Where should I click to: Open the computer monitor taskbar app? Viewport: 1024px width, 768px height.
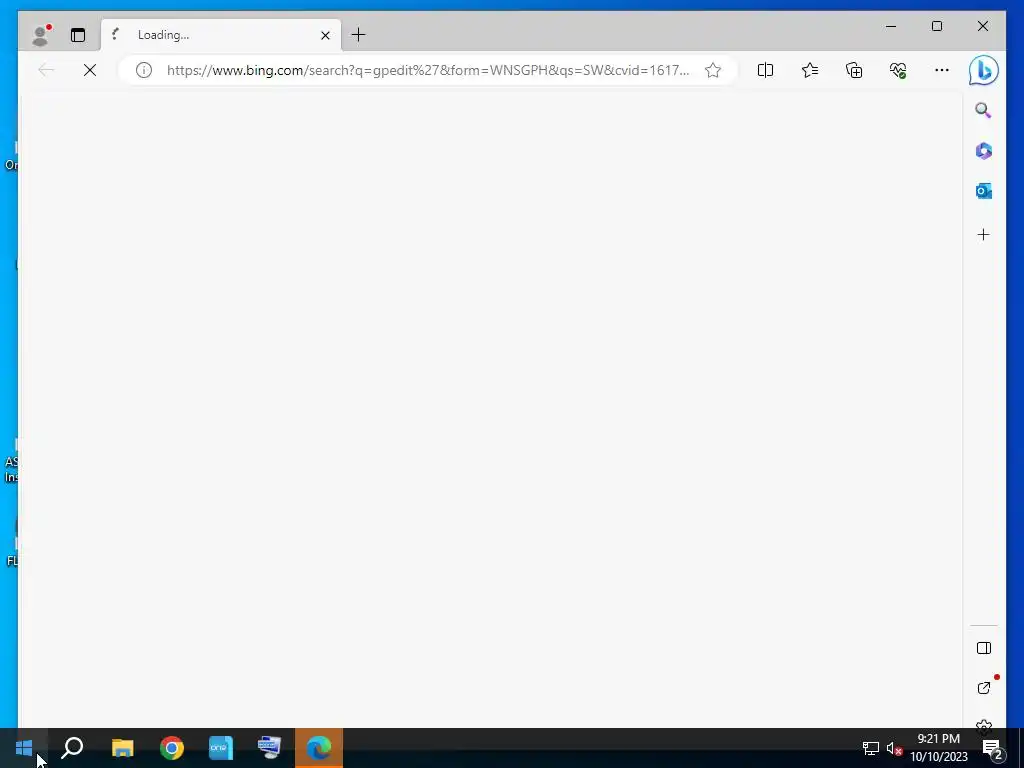(x=270, y=748)
